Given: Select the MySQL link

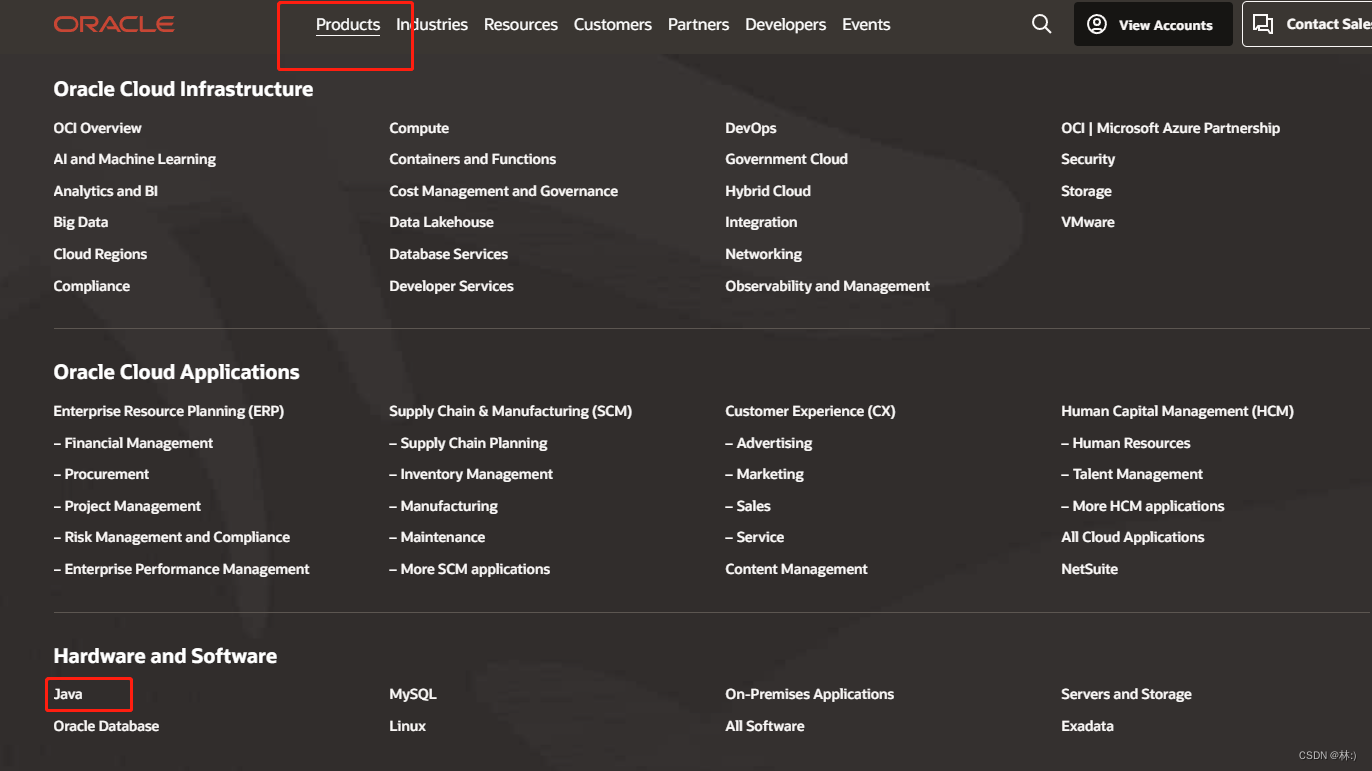Looking at the screenshot, I should [x=413, y=694].
